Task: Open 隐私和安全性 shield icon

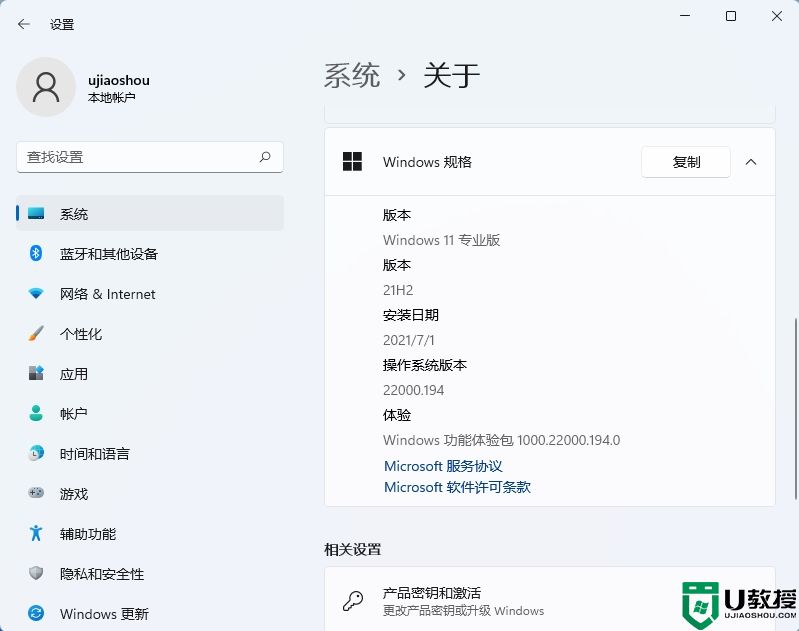Action: point(36,573)
